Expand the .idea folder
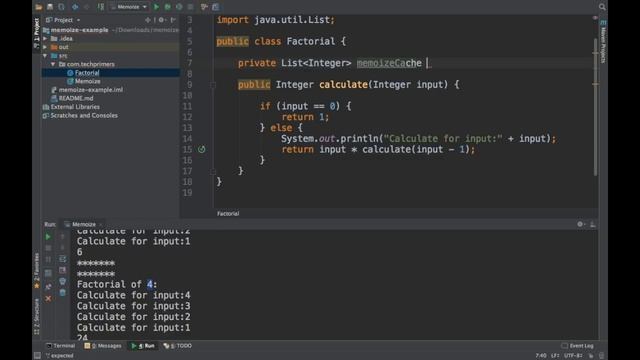 (45, 38)
